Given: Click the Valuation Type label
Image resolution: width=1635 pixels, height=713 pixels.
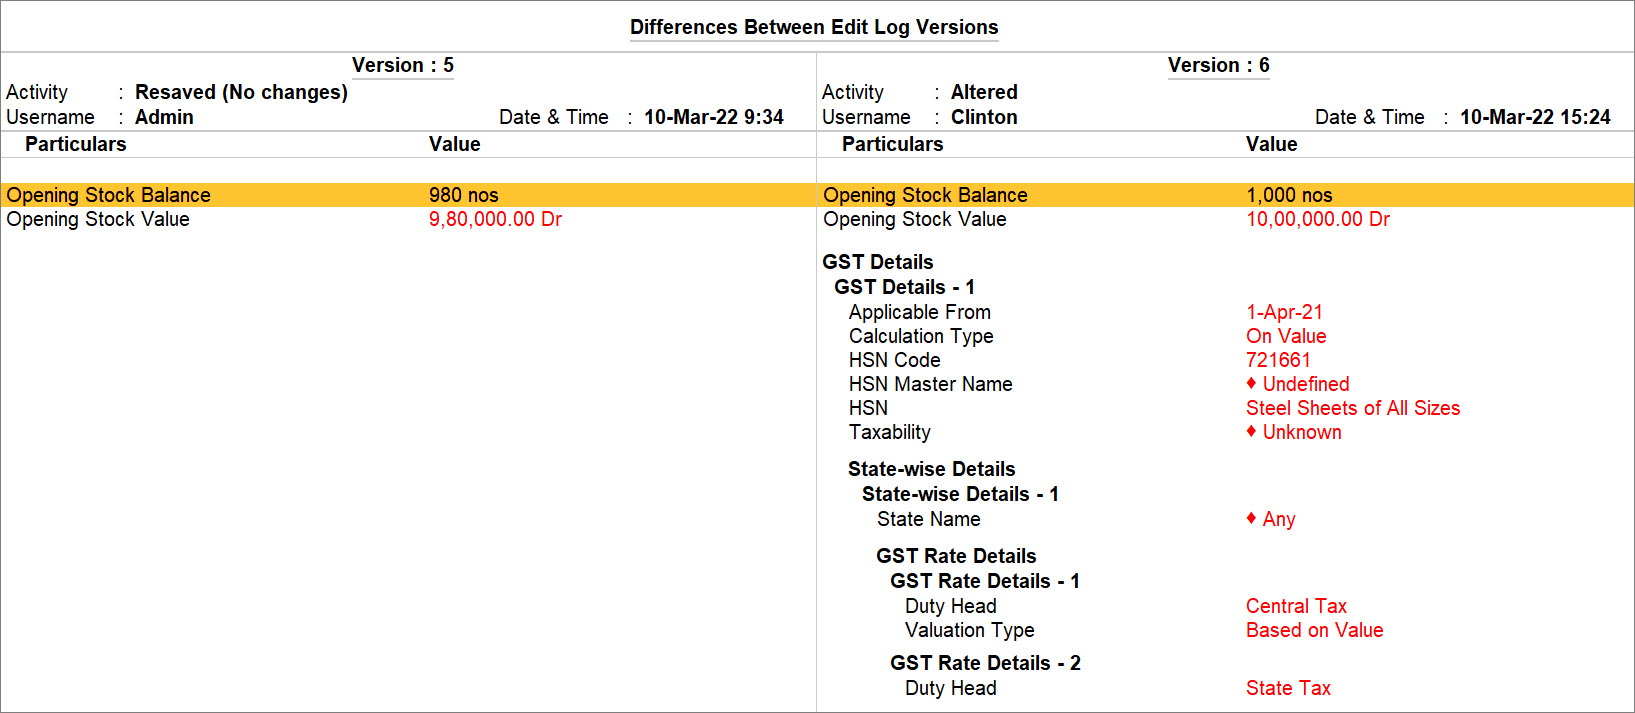Looking at the screenshot, I should 970,630.
